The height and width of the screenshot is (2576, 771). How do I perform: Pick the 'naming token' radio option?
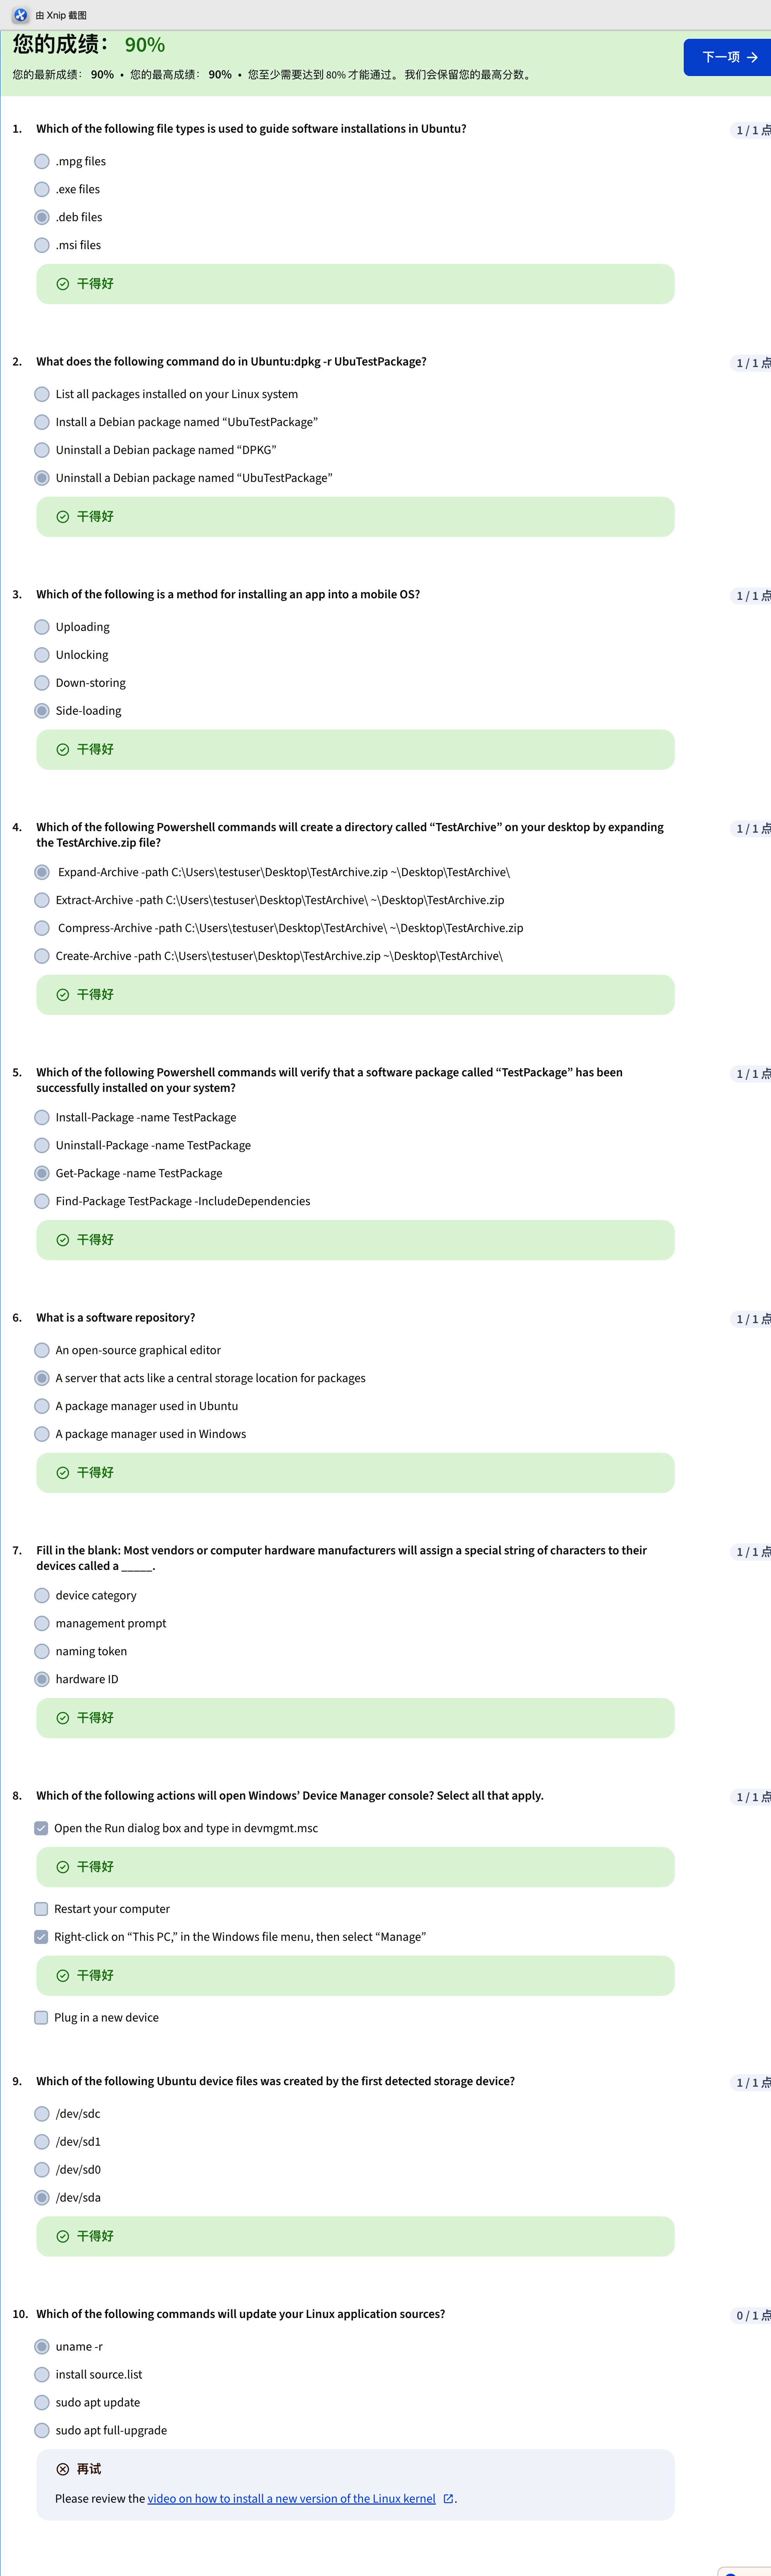42,1651
